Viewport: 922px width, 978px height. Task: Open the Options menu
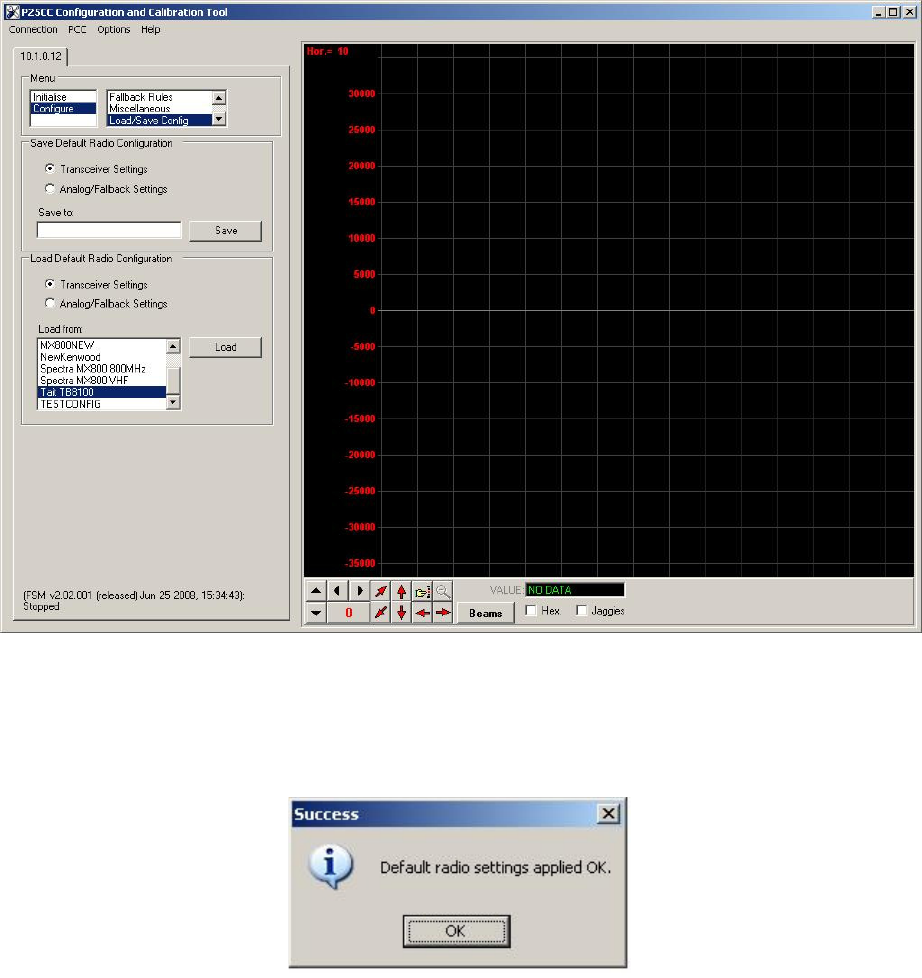pos(114,29)
